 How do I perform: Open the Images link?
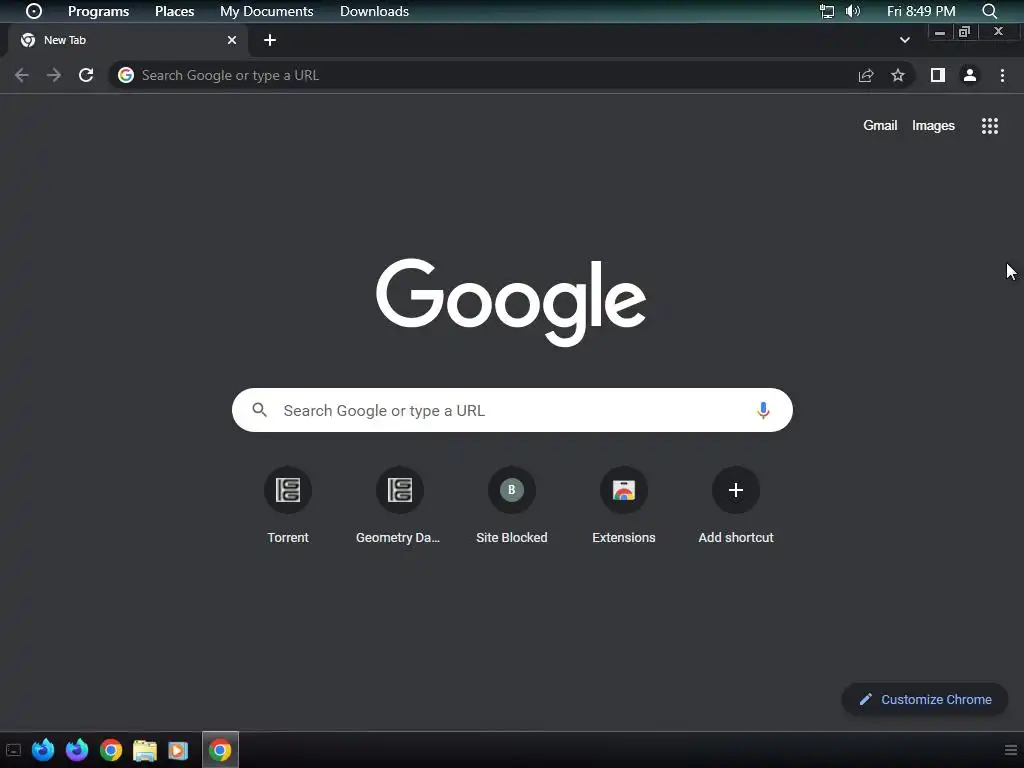tap(933, 125)
